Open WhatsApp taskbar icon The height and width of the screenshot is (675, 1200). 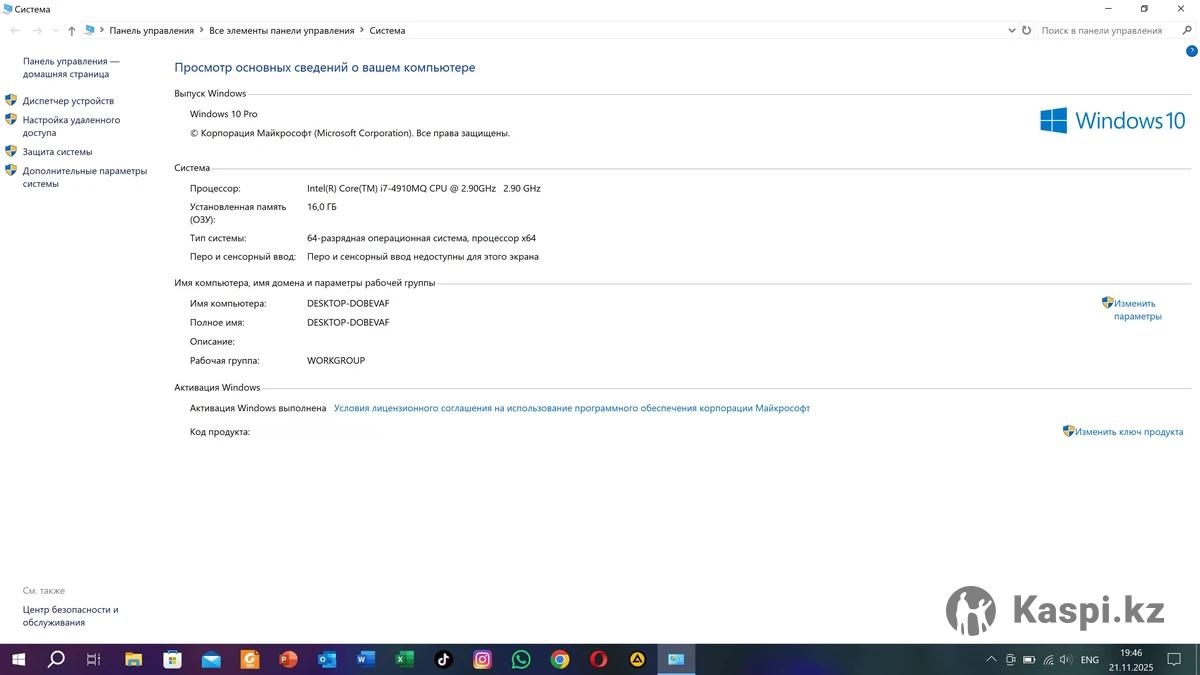[521, 659]
